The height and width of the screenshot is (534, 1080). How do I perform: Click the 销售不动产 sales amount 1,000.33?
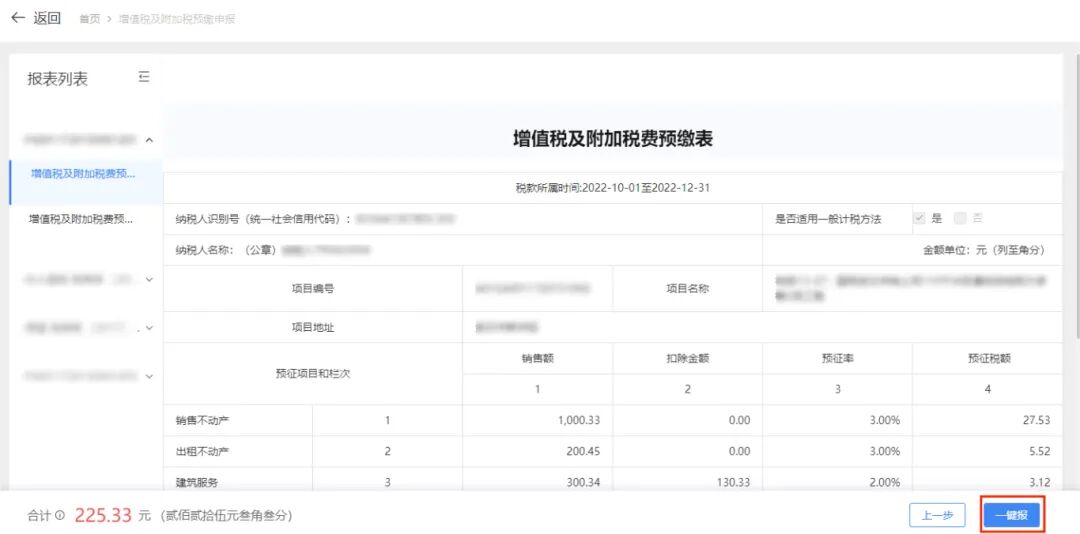click(x=578, y=420)
